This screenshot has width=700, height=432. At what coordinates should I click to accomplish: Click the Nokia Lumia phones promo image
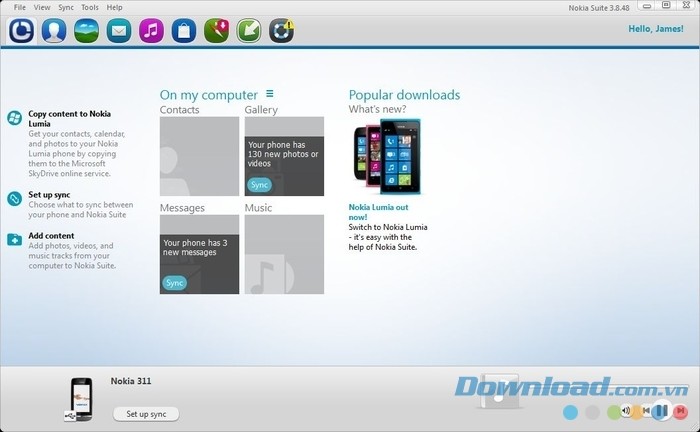point(387,156)
